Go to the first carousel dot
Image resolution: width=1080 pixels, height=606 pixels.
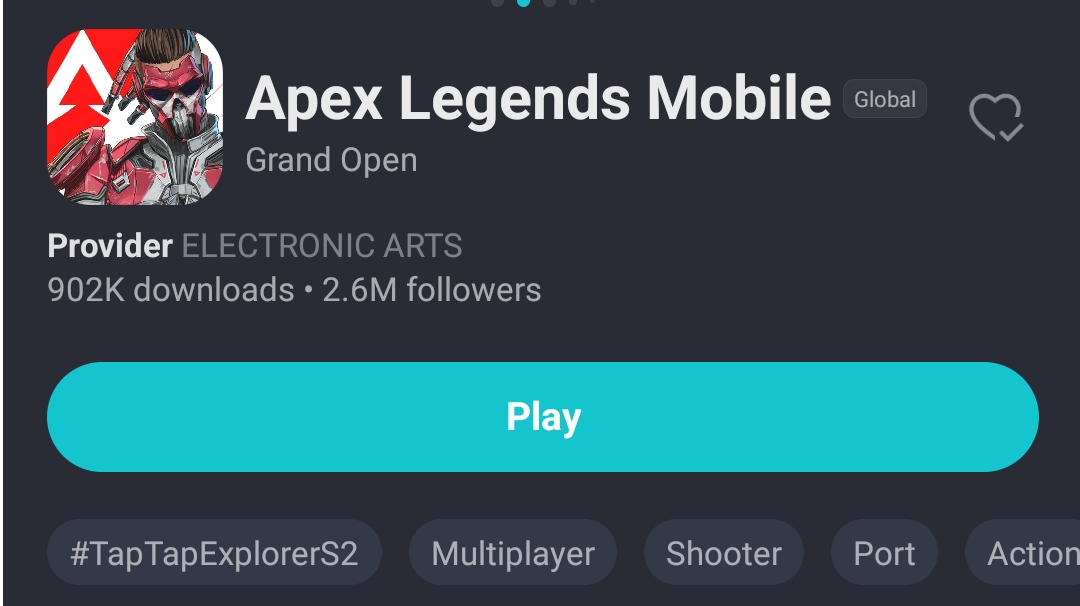[497, 2]
